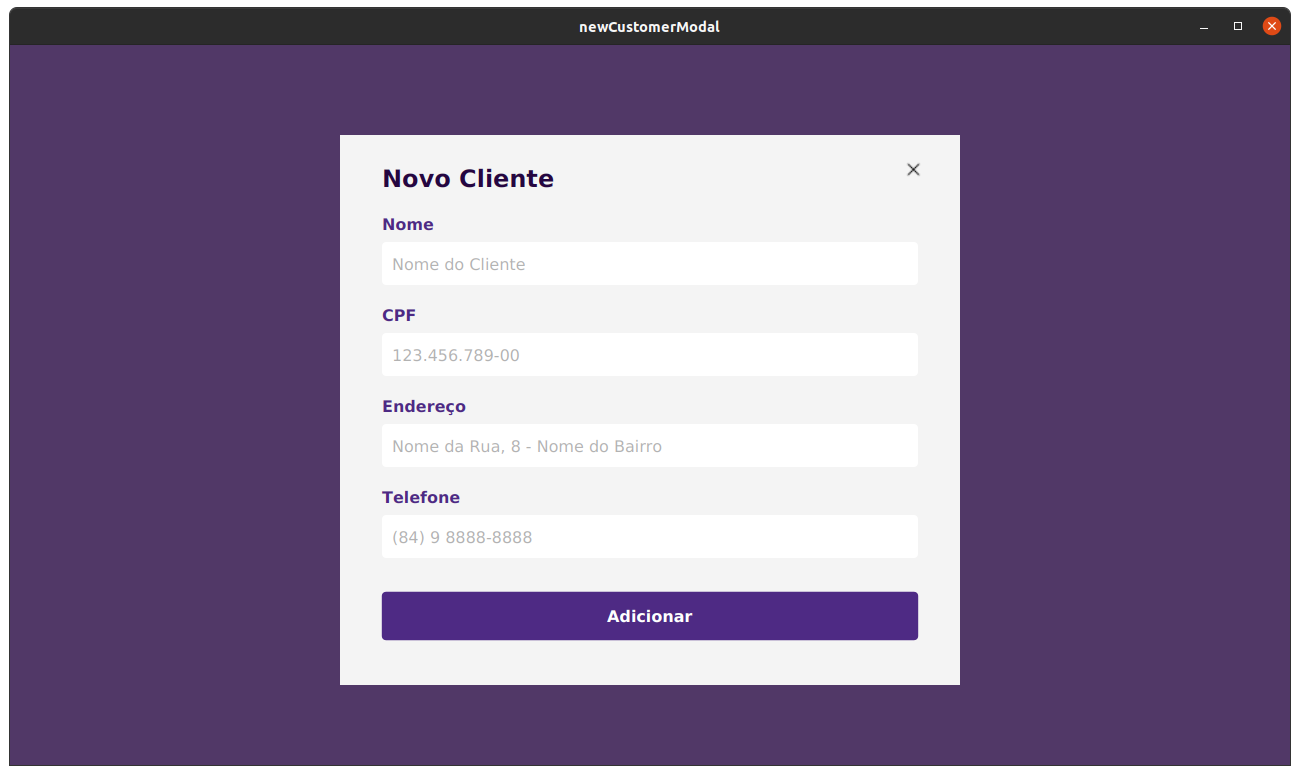1300x775 pixels.
Task: Click the "Novo Cliente" heading text
Action: [x=468, y=179]
